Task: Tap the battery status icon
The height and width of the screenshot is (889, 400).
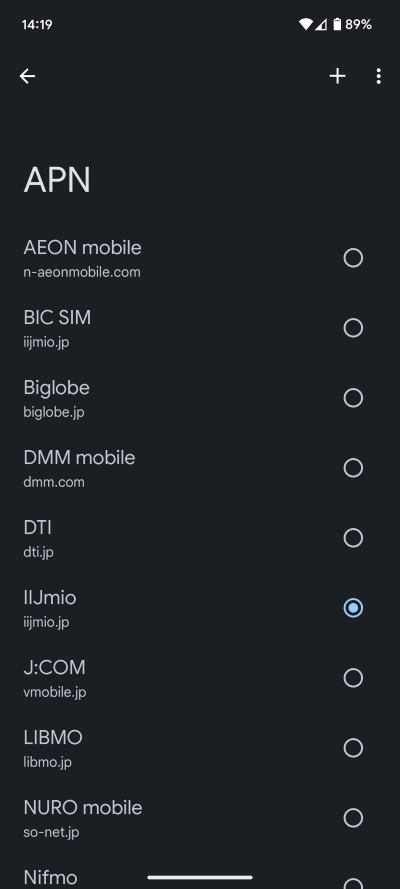Action: (x=337, y=24)
